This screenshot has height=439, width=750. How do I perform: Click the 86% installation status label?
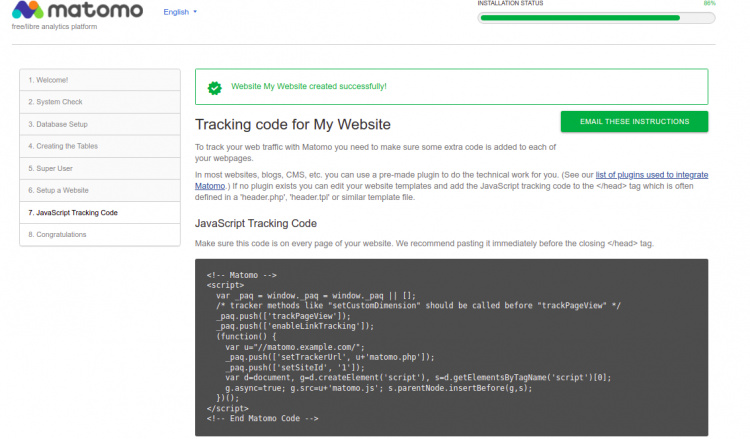coord(709,4)
